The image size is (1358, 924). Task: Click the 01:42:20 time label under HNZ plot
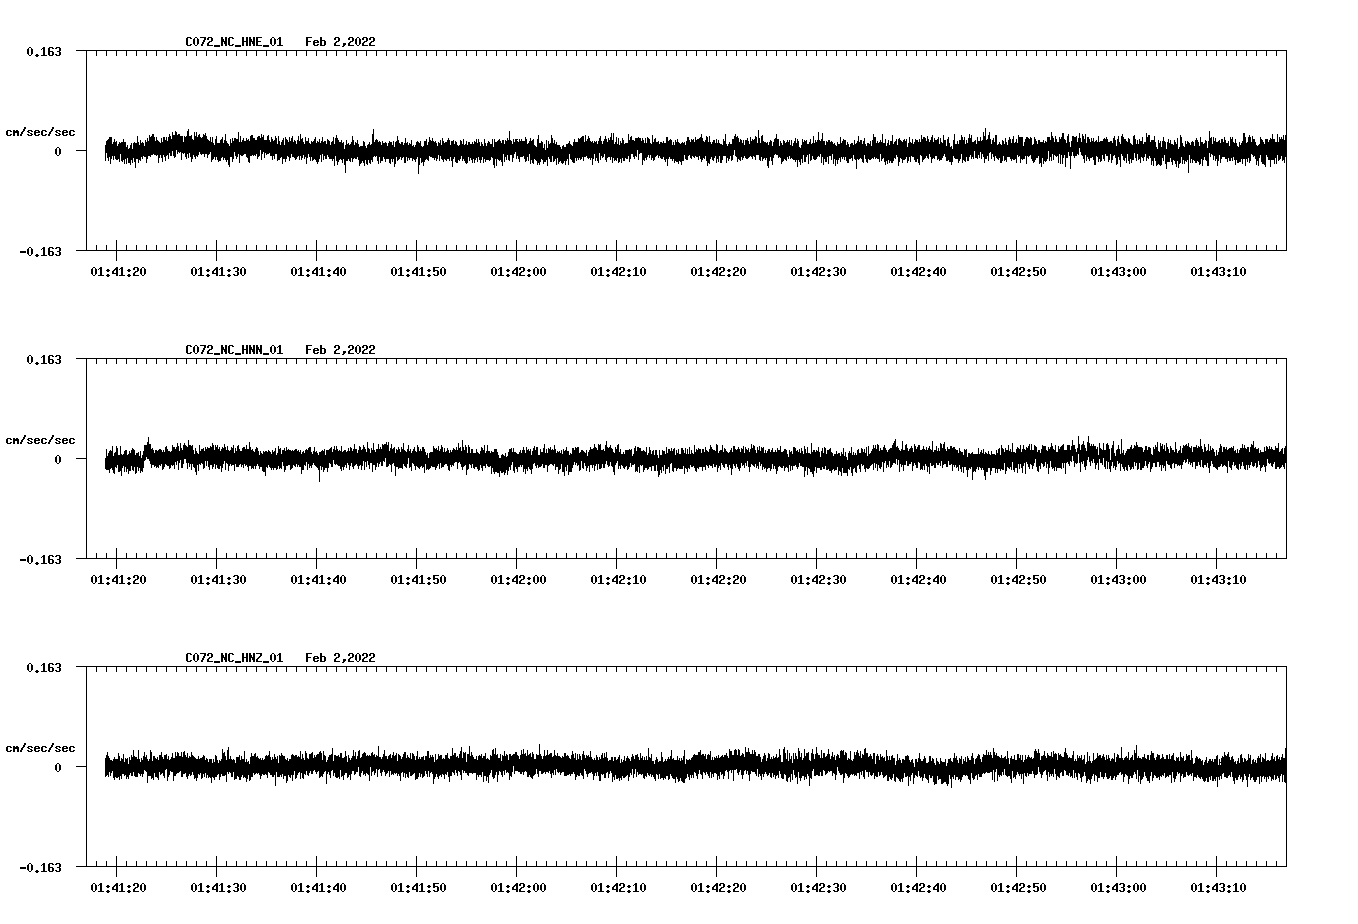click(x=718, y=888)
